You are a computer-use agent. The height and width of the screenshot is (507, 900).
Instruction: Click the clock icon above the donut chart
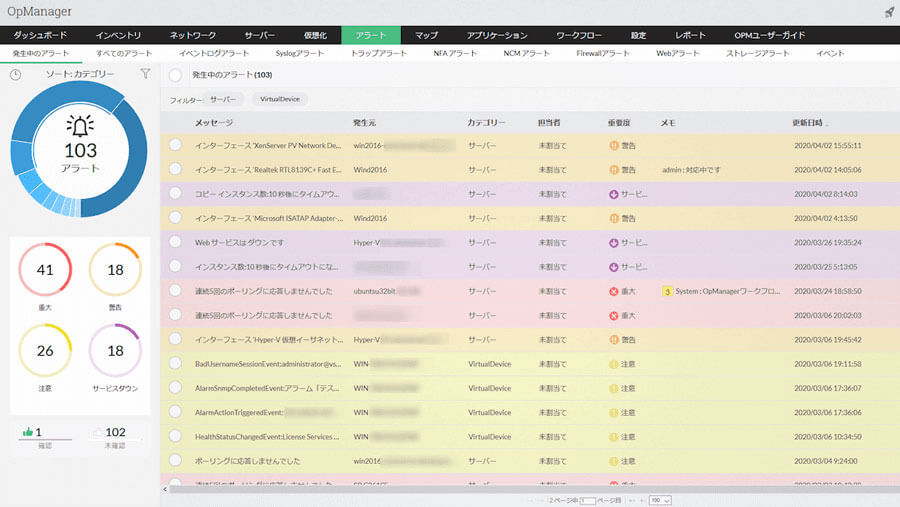tap(16, 74)
